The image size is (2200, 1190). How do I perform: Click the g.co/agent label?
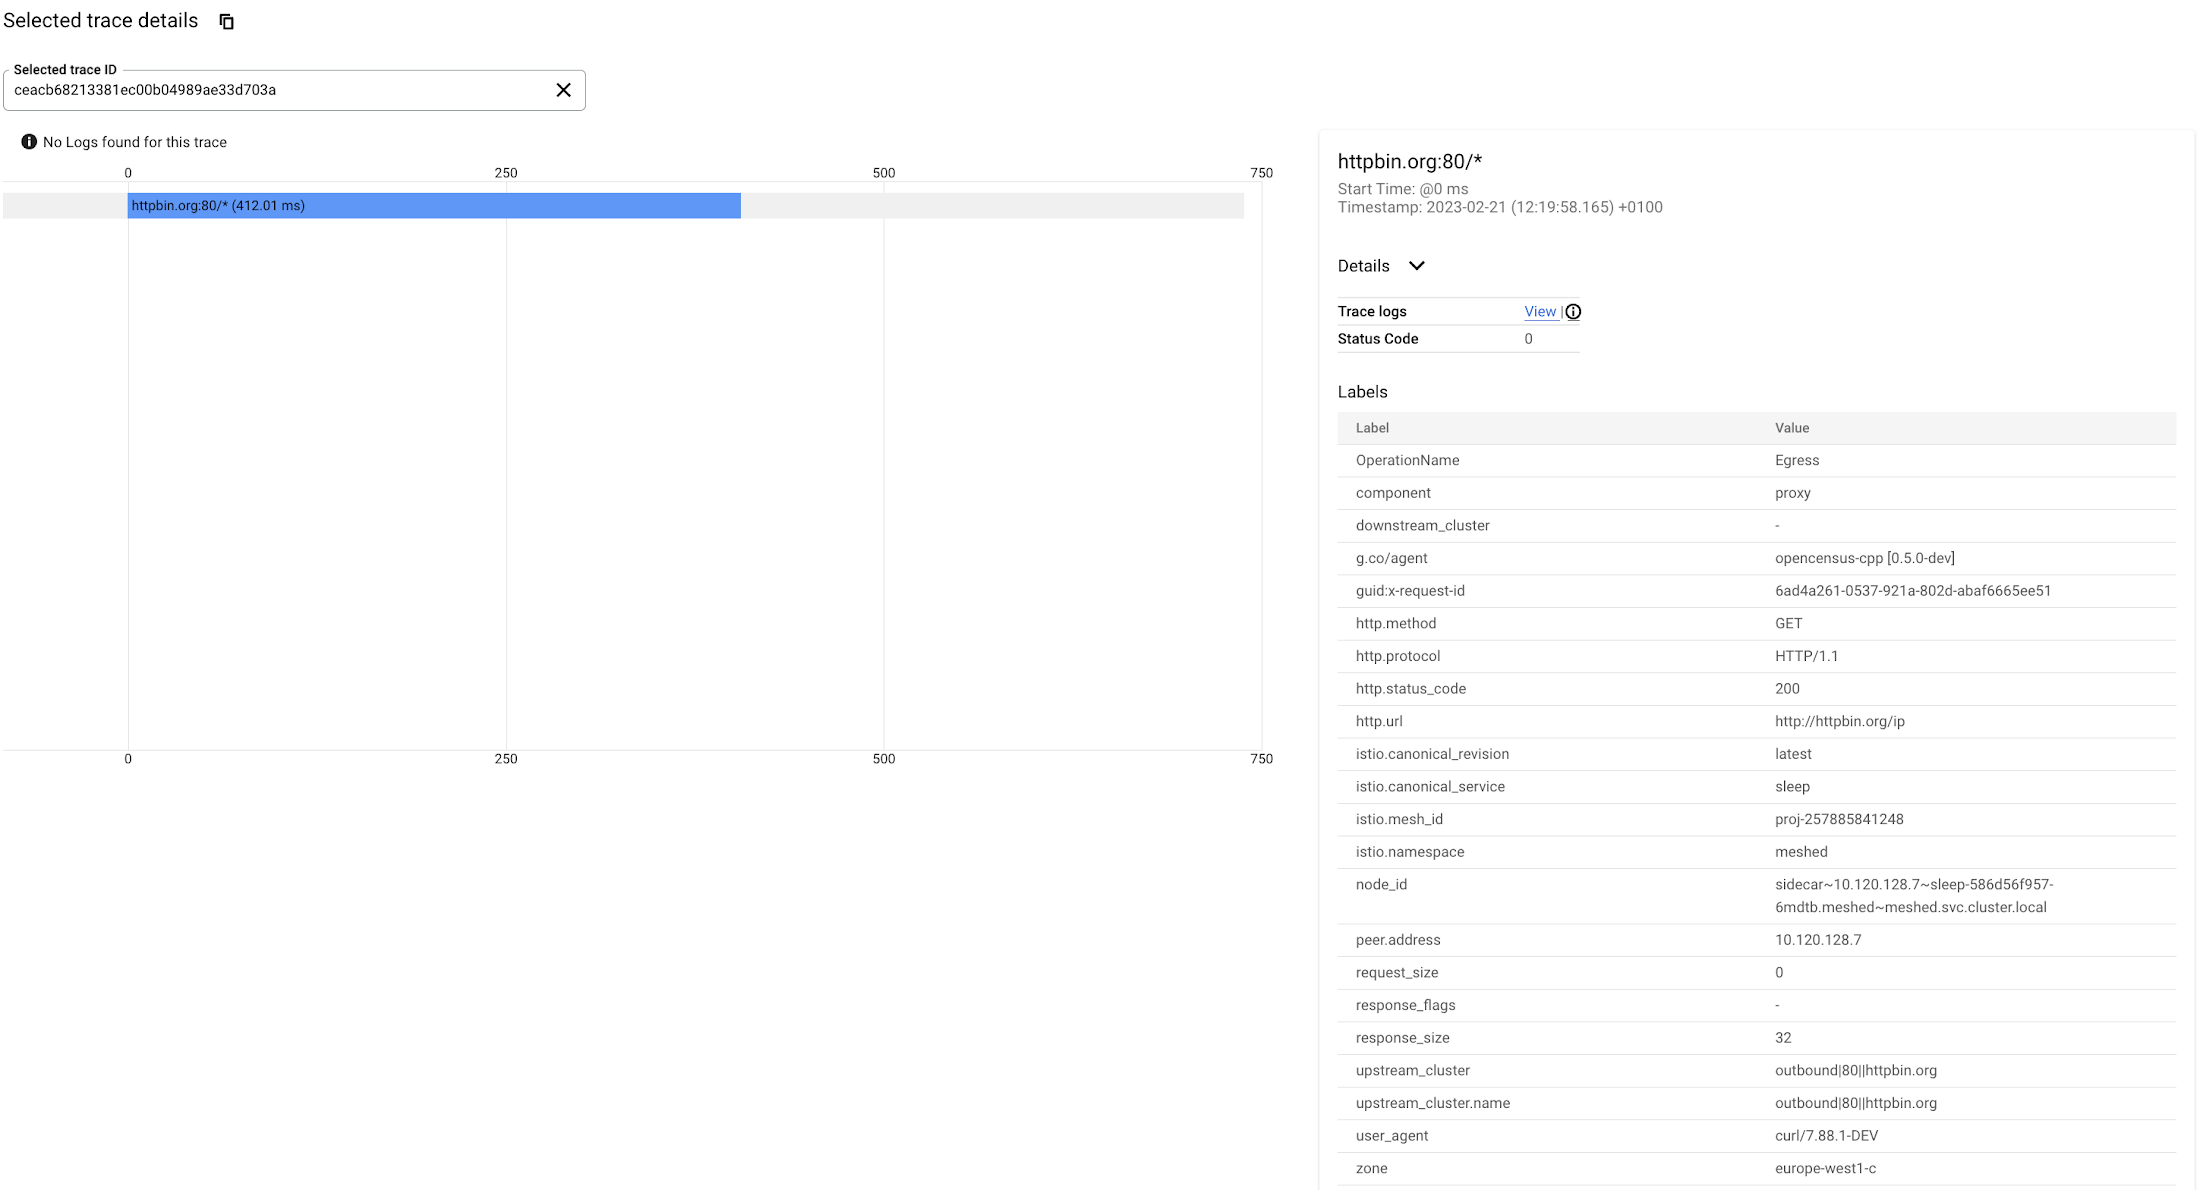tap(1391, 559)
